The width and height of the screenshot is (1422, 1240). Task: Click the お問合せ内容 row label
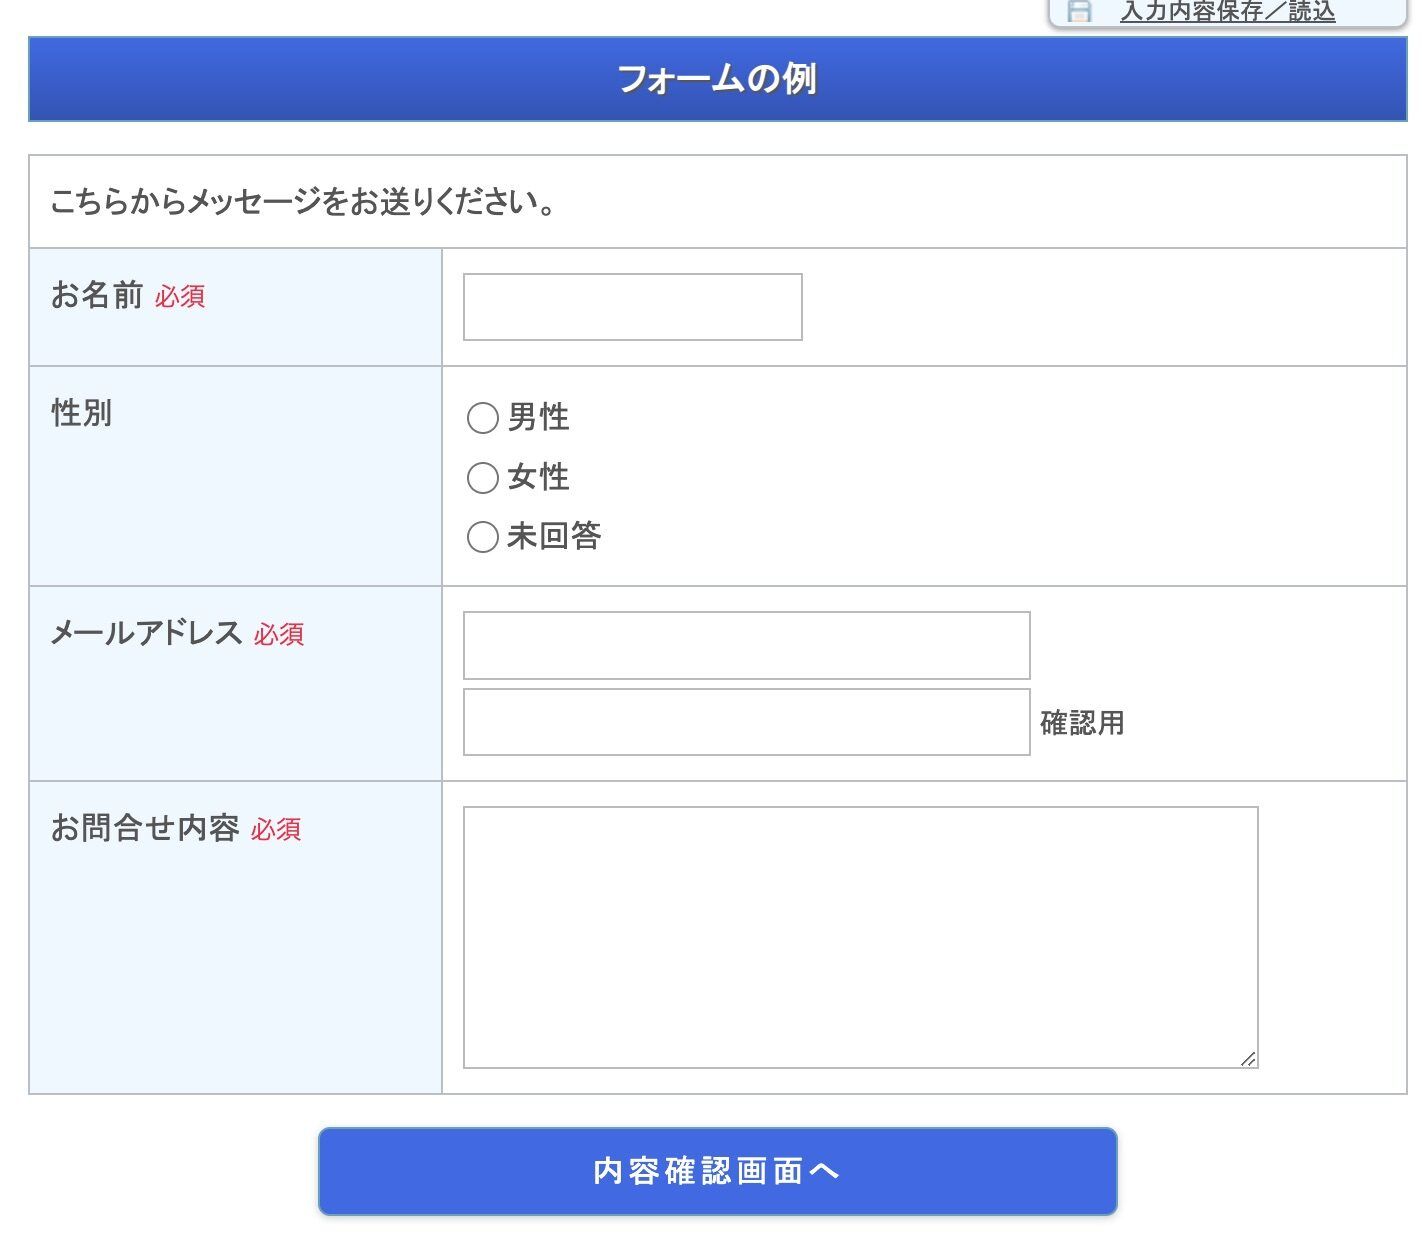[x=145, y=828]
